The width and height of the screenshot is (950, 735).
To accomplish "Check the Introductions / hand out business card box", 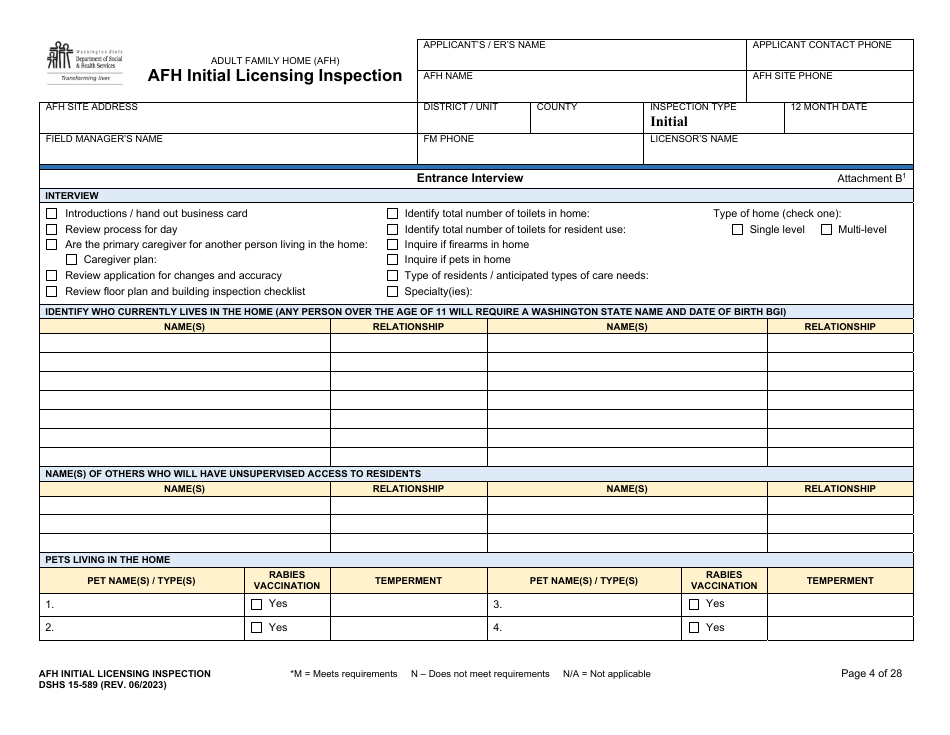I will coord(50,213).
